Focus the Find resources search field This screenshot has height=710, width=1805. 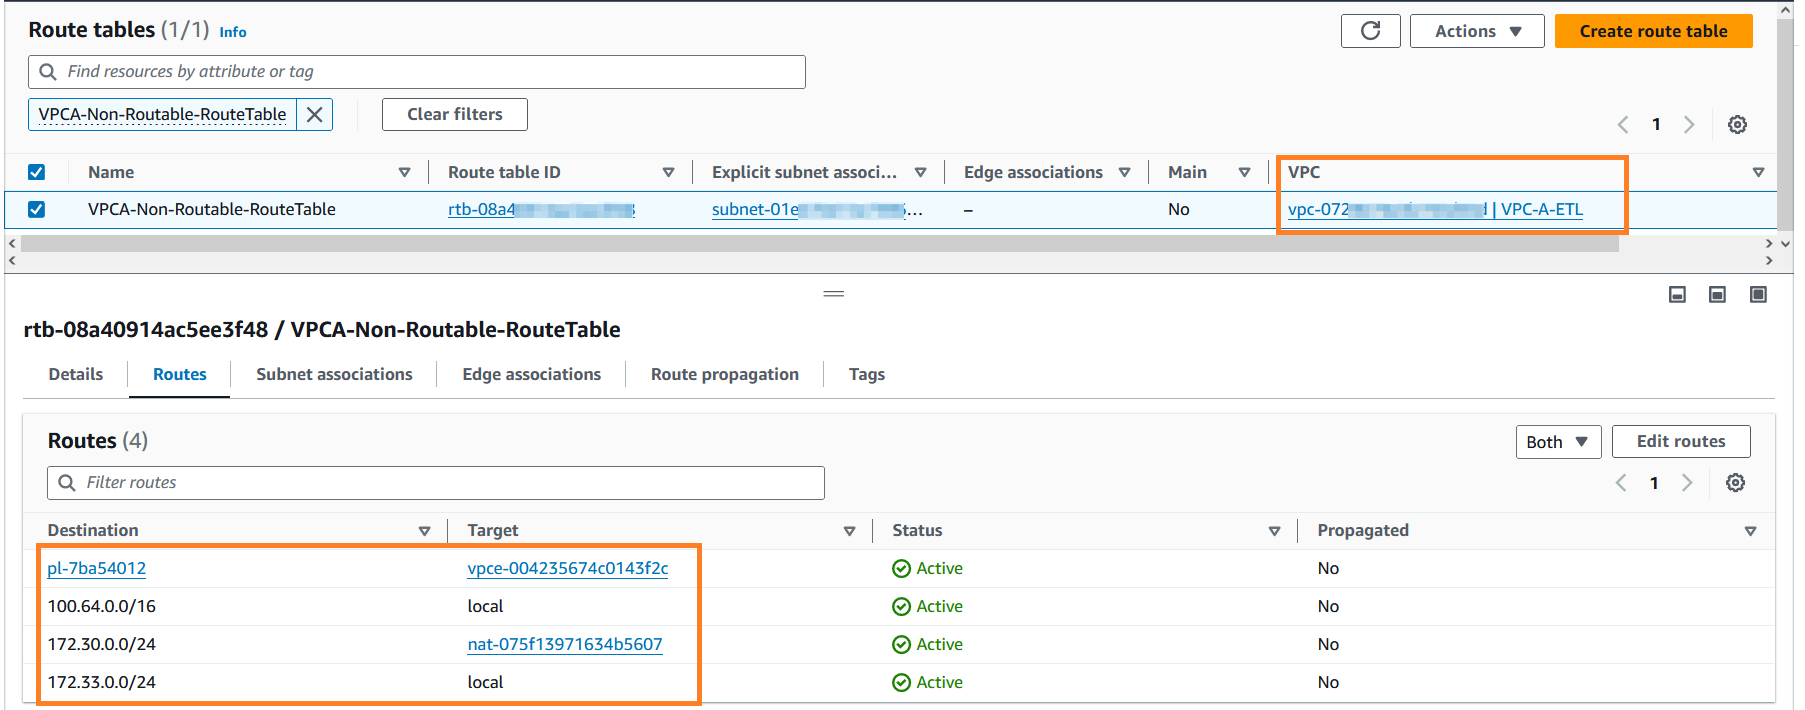[x=417, y=72]
